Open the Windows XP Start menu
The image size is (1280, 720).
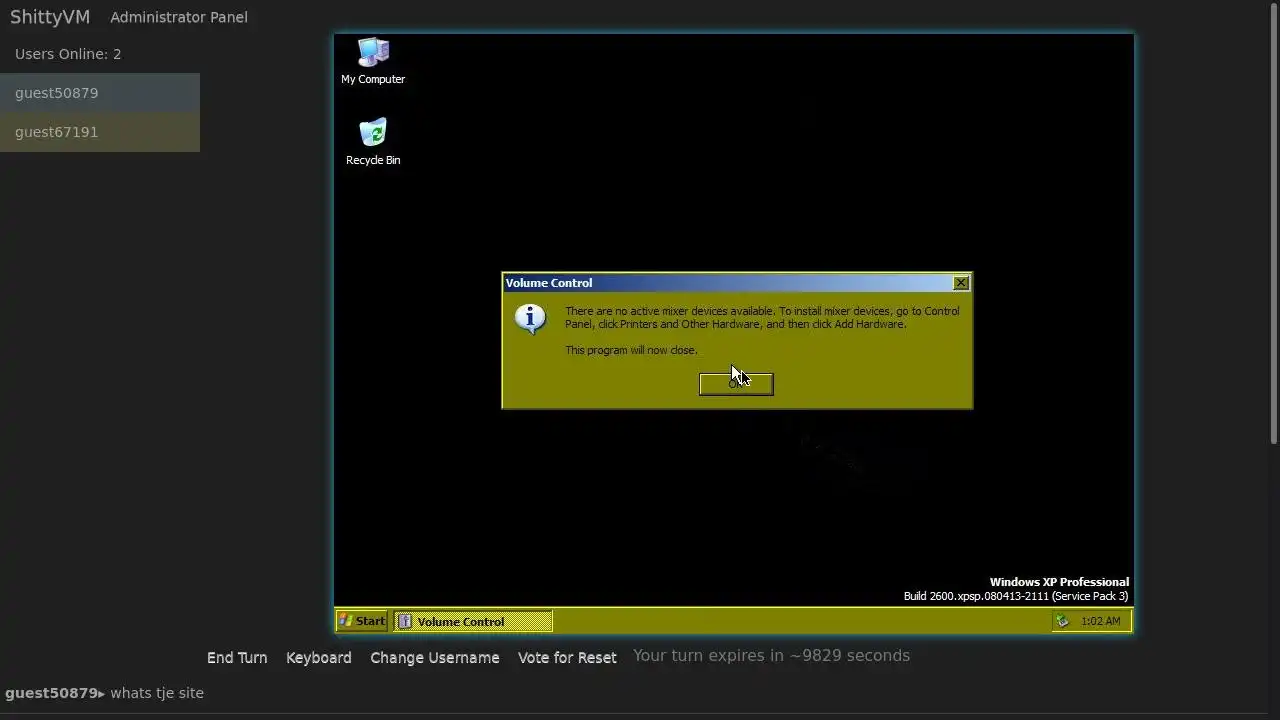tap(363, 621)
